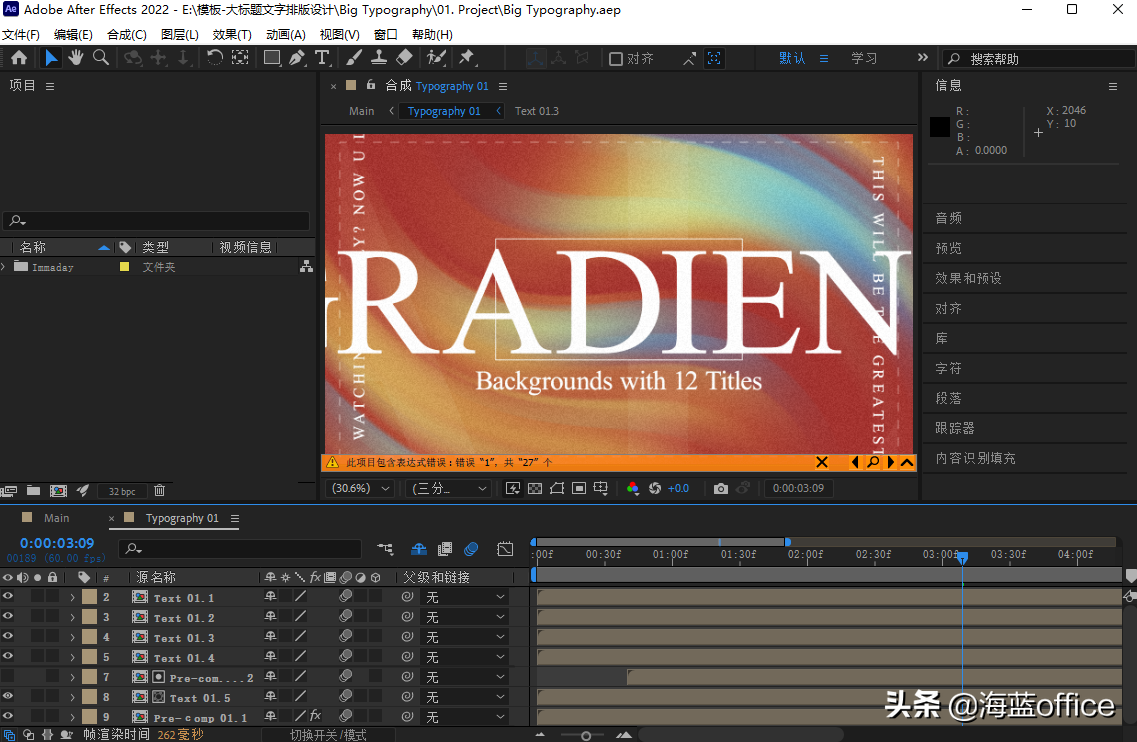
Task: Open composition flowchart in timeline
Action: [x=385, y=549]
